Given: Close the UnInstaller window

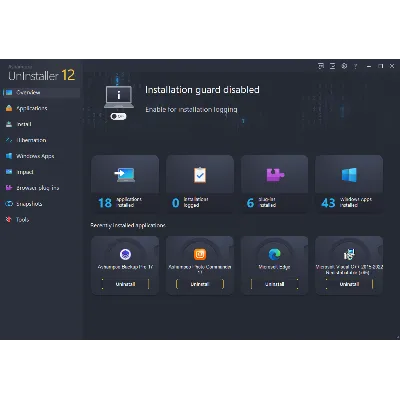Looking at the screenshot, I should [392, 66].
